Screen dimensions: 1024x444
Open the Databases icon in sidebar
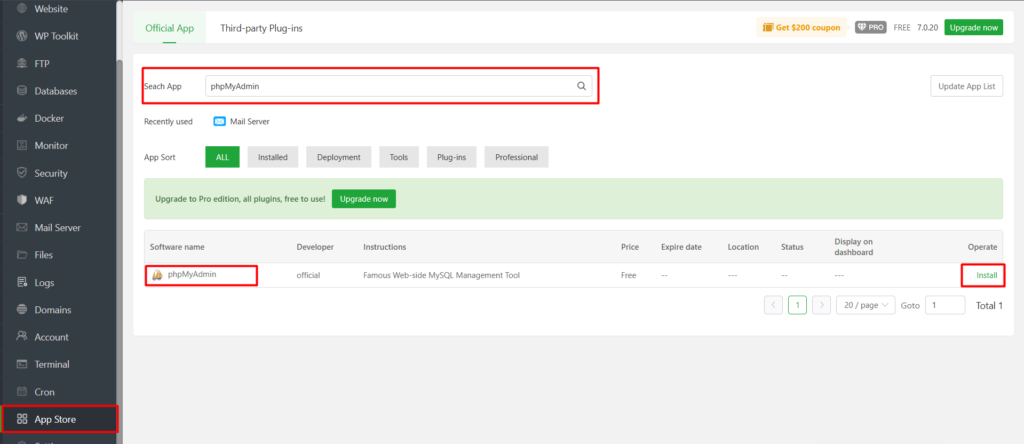click(22, 91)
